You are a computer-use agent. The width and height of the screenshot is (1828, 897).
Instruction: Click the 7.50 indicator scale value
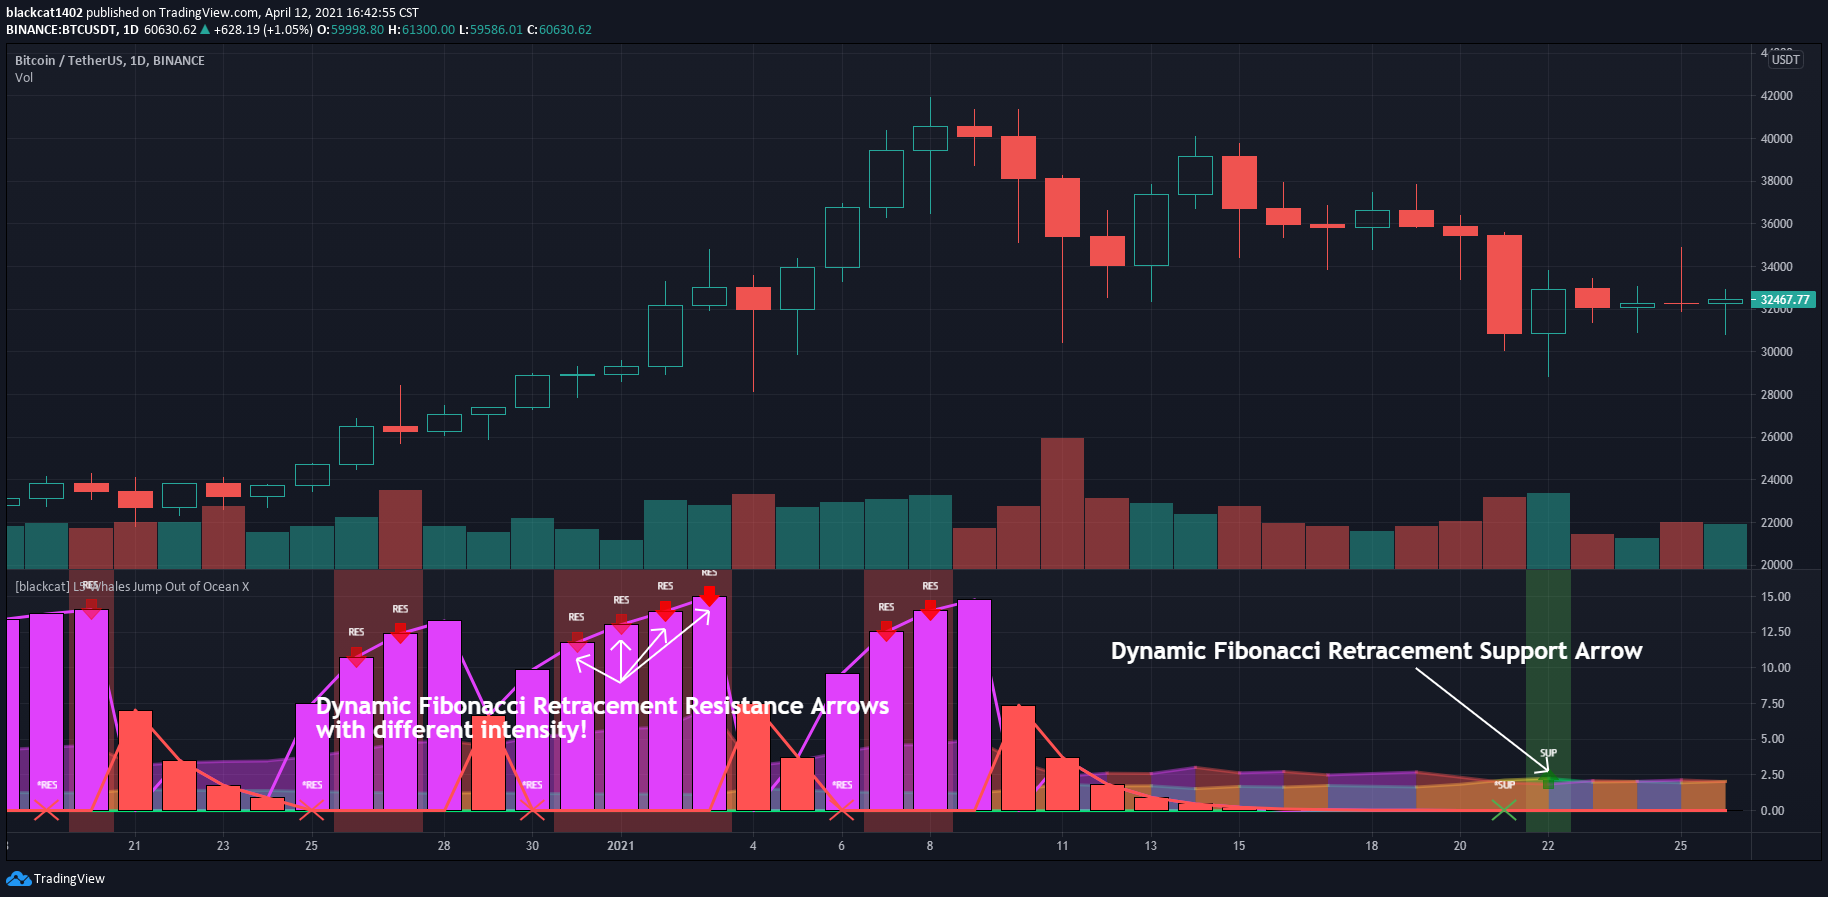pos(1773,704)
